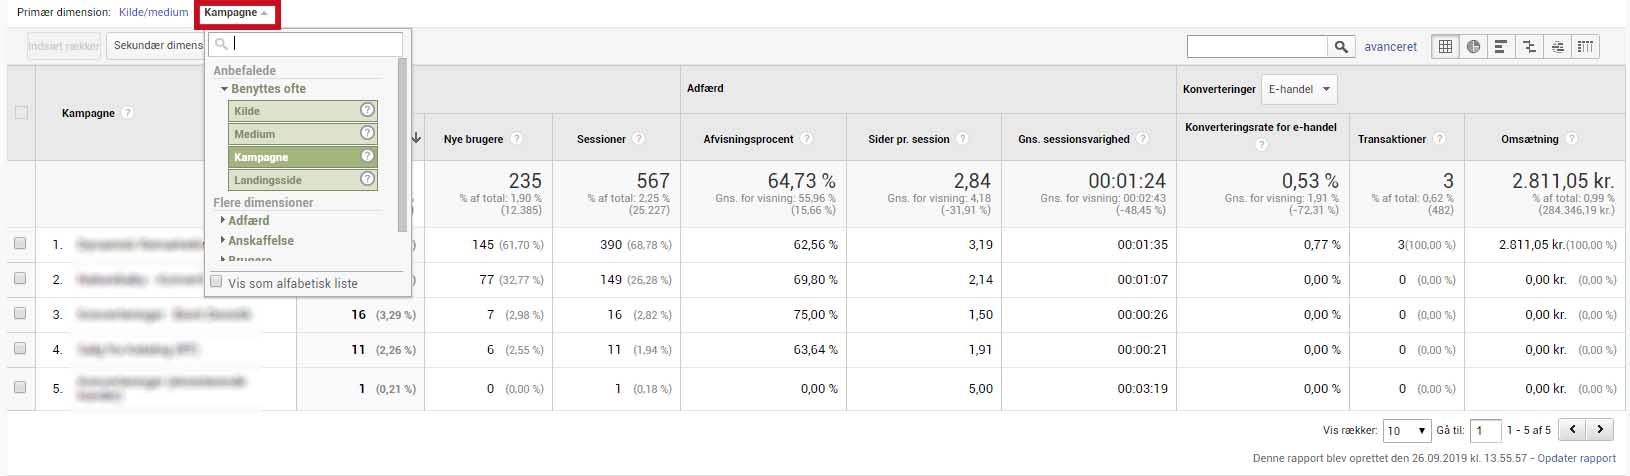
Task: Select the comparison view icon
Action: [1529, 47]
